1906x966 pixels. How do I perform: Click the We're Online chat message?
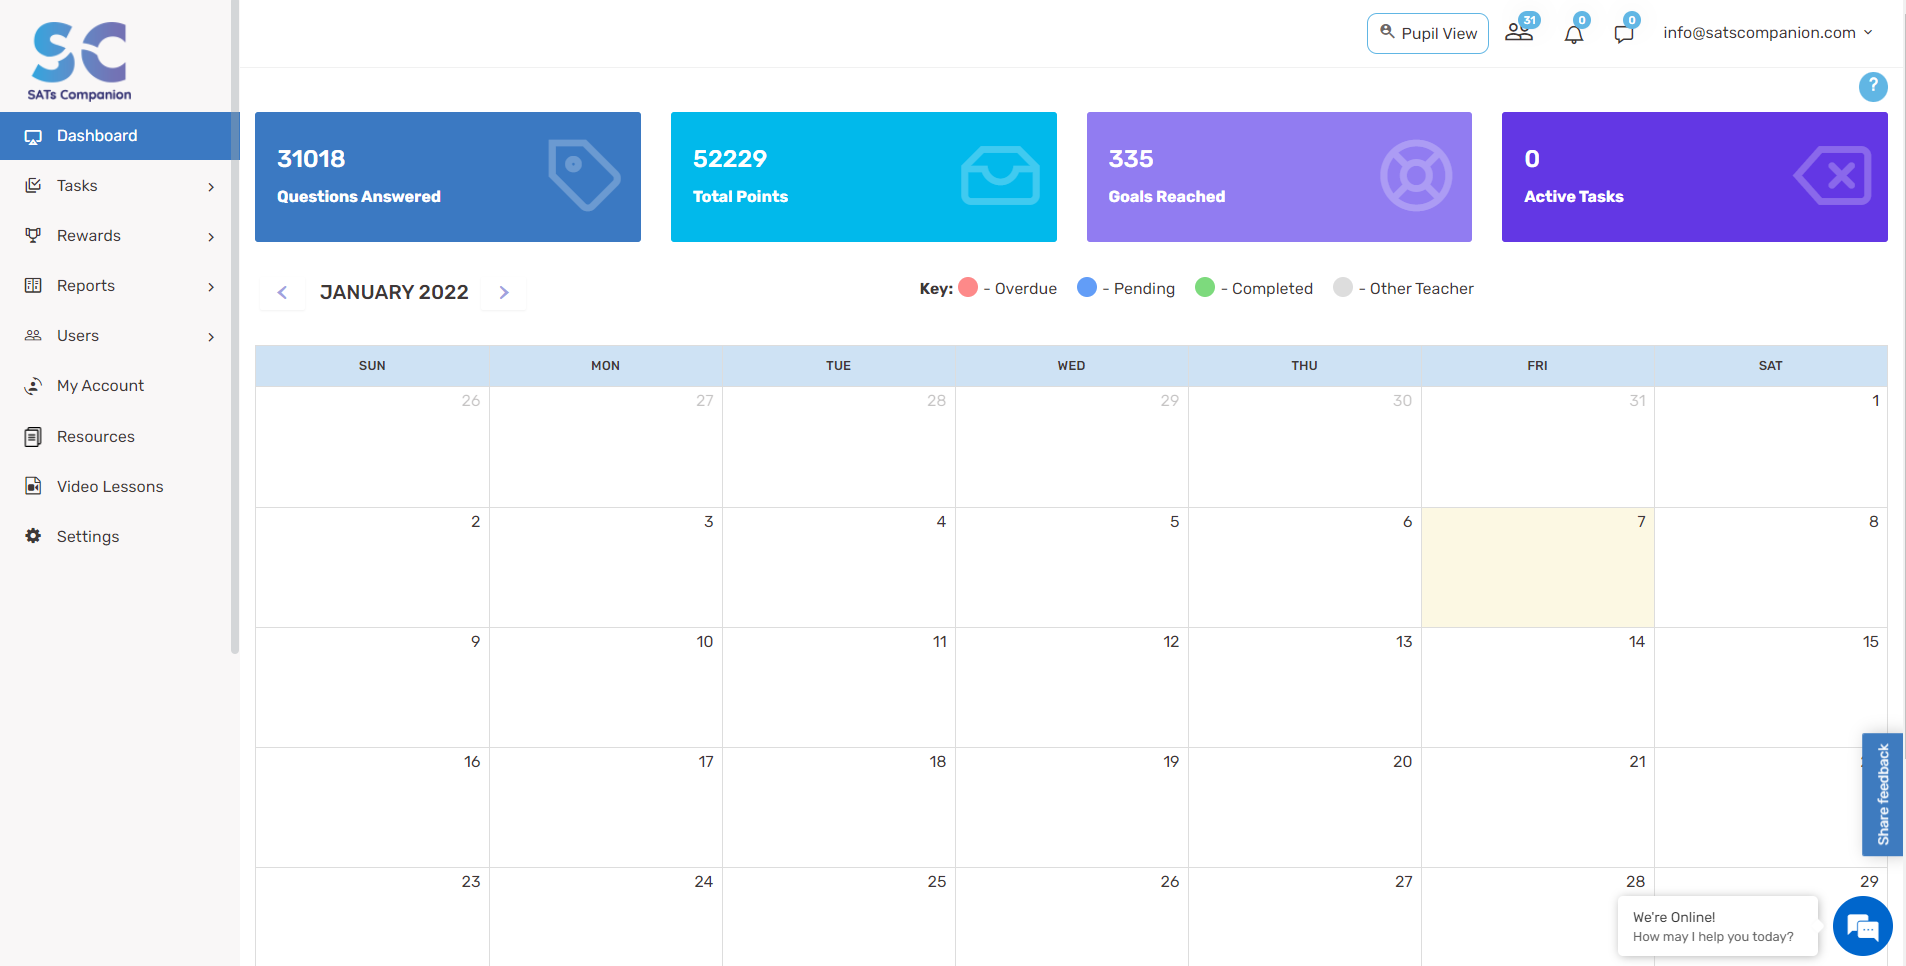tap(1717, 926)
